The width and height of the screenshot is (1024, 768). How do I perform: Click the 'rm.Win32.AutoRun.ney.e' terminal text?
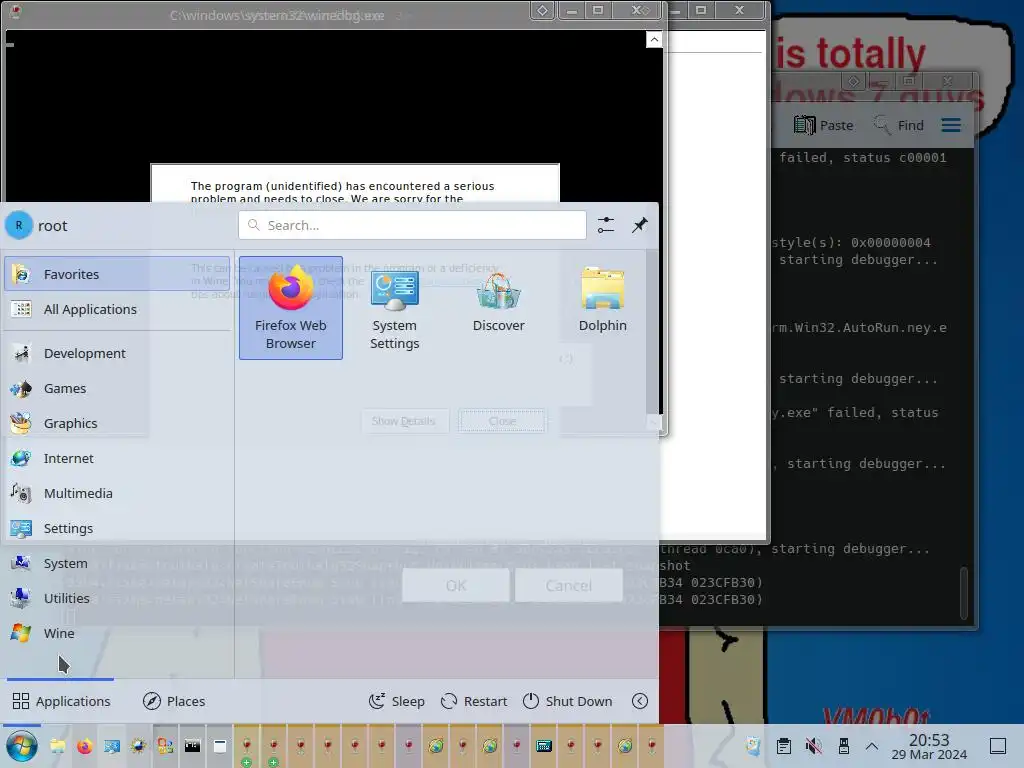(859, 327)
